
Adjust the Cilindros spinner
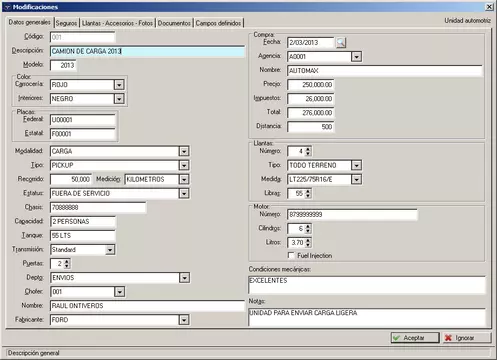click(308, 229)
